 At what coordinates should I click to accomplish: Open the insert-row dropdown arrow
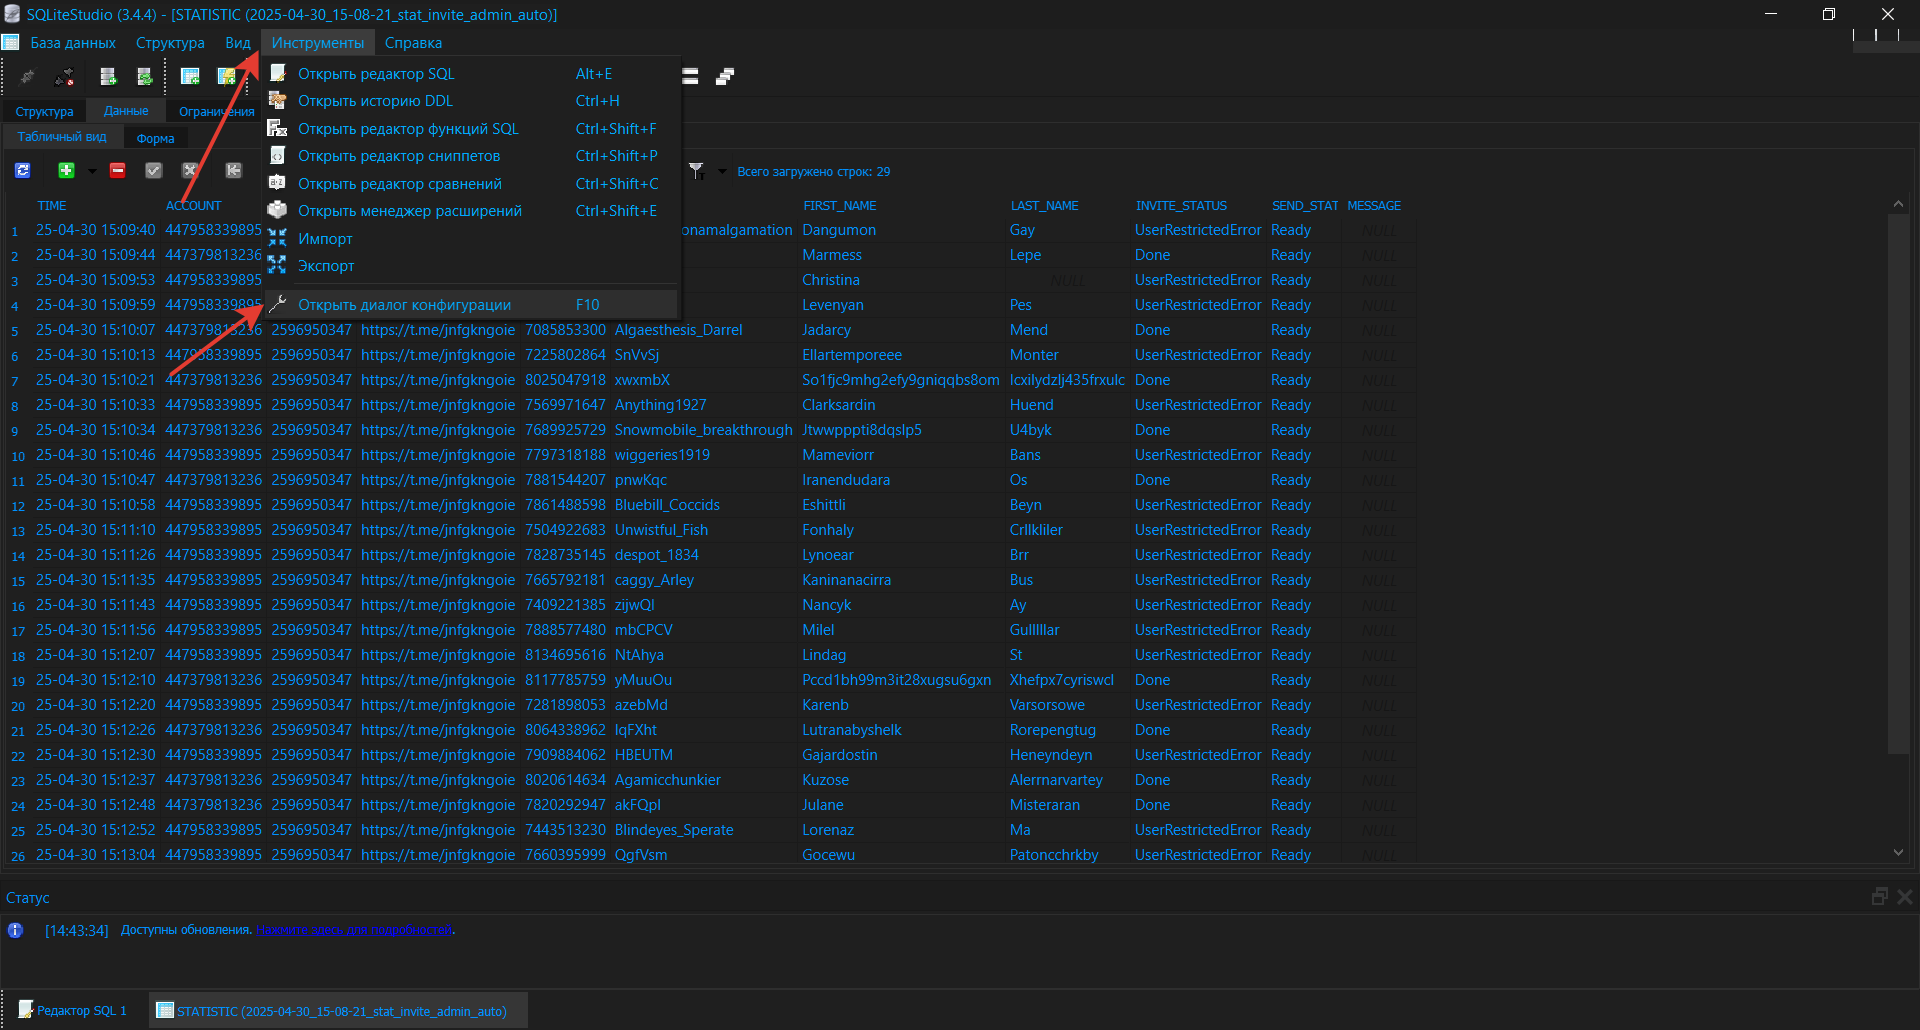[92, 170]
